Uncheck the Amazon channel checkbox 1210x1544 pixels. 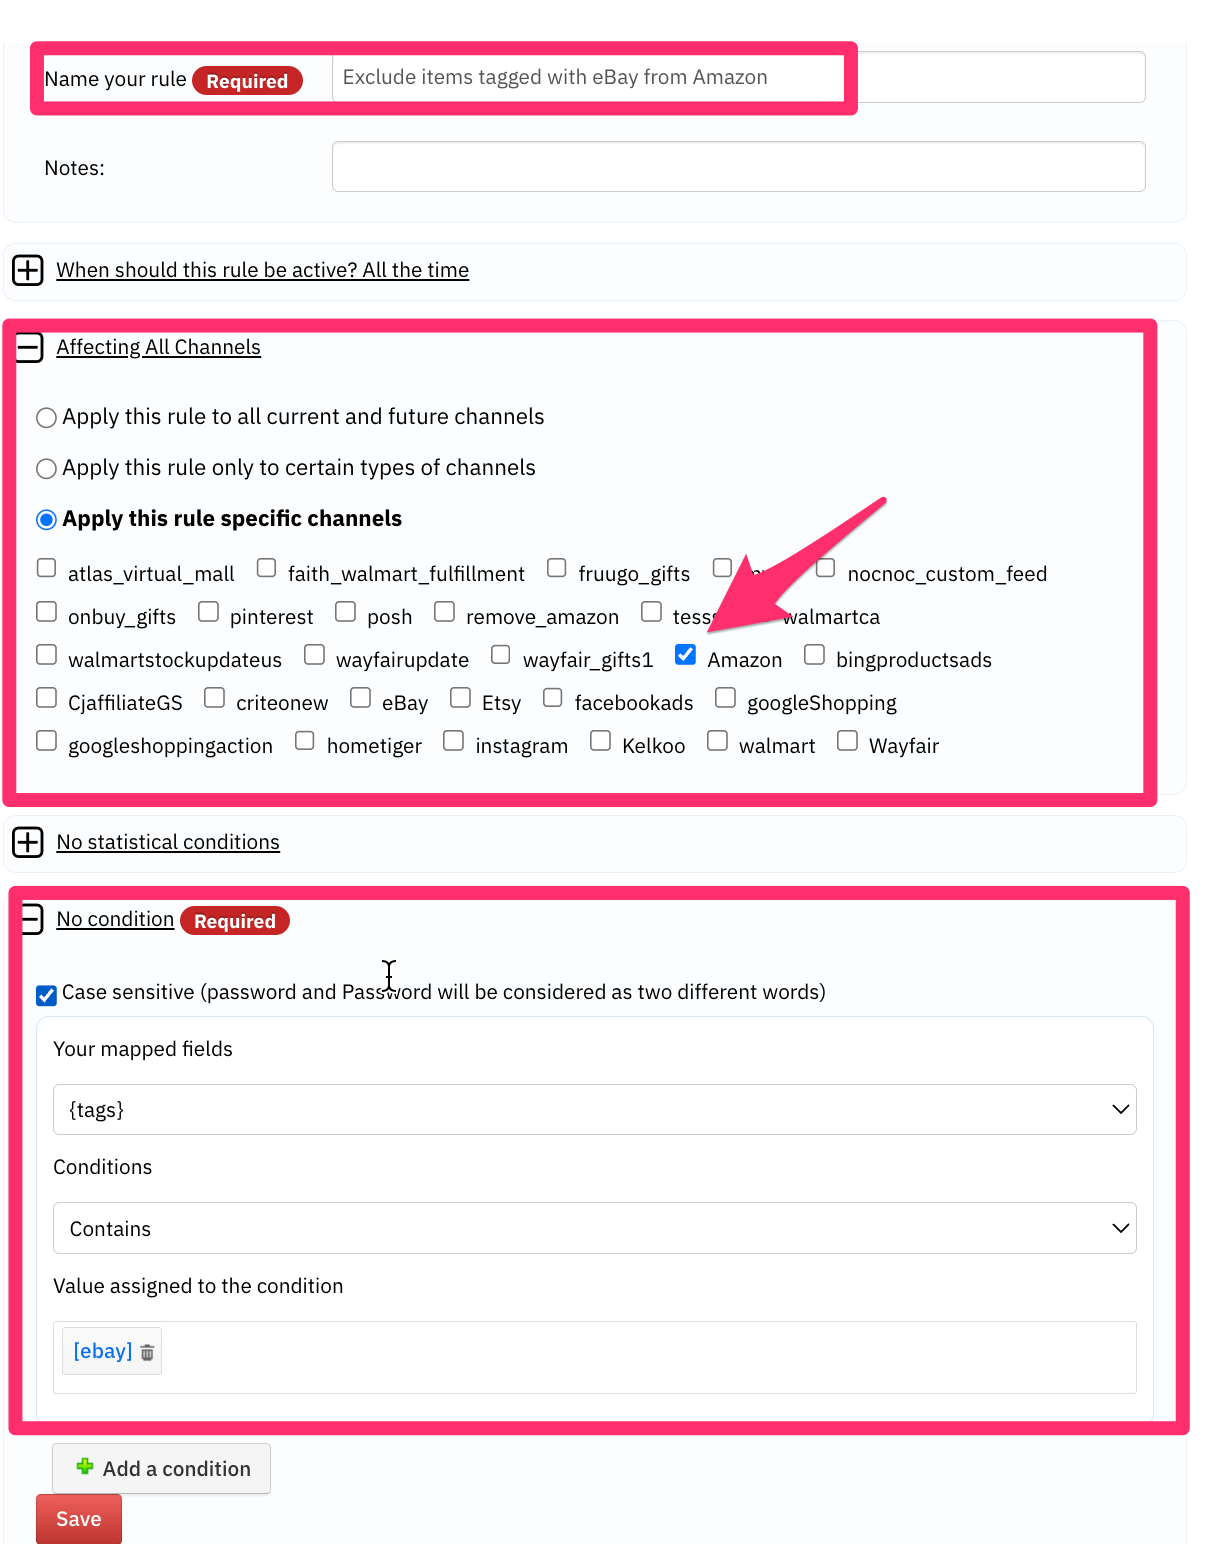pos(685,654)
